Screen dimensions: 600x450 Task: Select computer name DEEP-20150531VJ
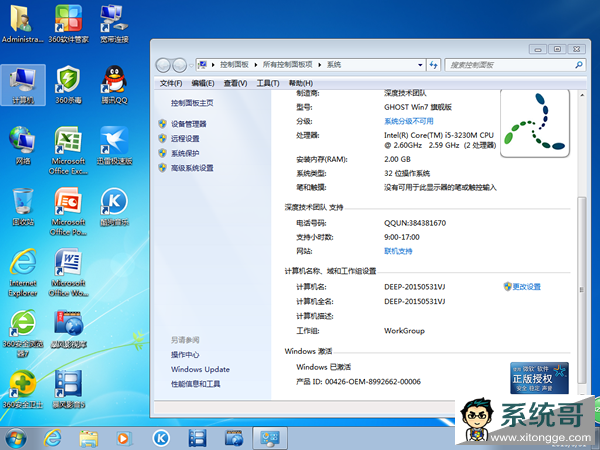414,287
